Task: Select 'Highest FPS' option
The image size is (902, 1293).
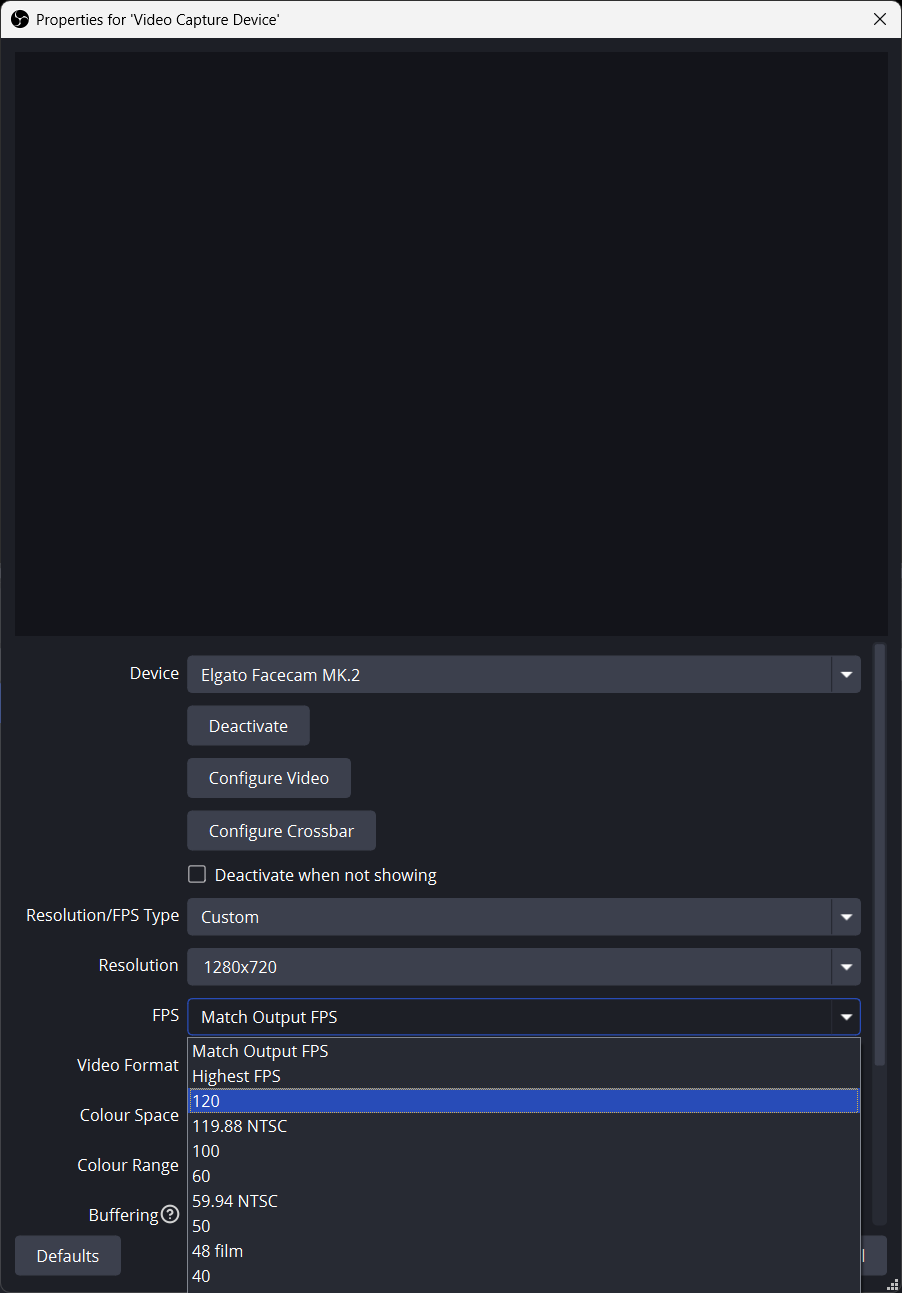Action: click(236, 1076)
